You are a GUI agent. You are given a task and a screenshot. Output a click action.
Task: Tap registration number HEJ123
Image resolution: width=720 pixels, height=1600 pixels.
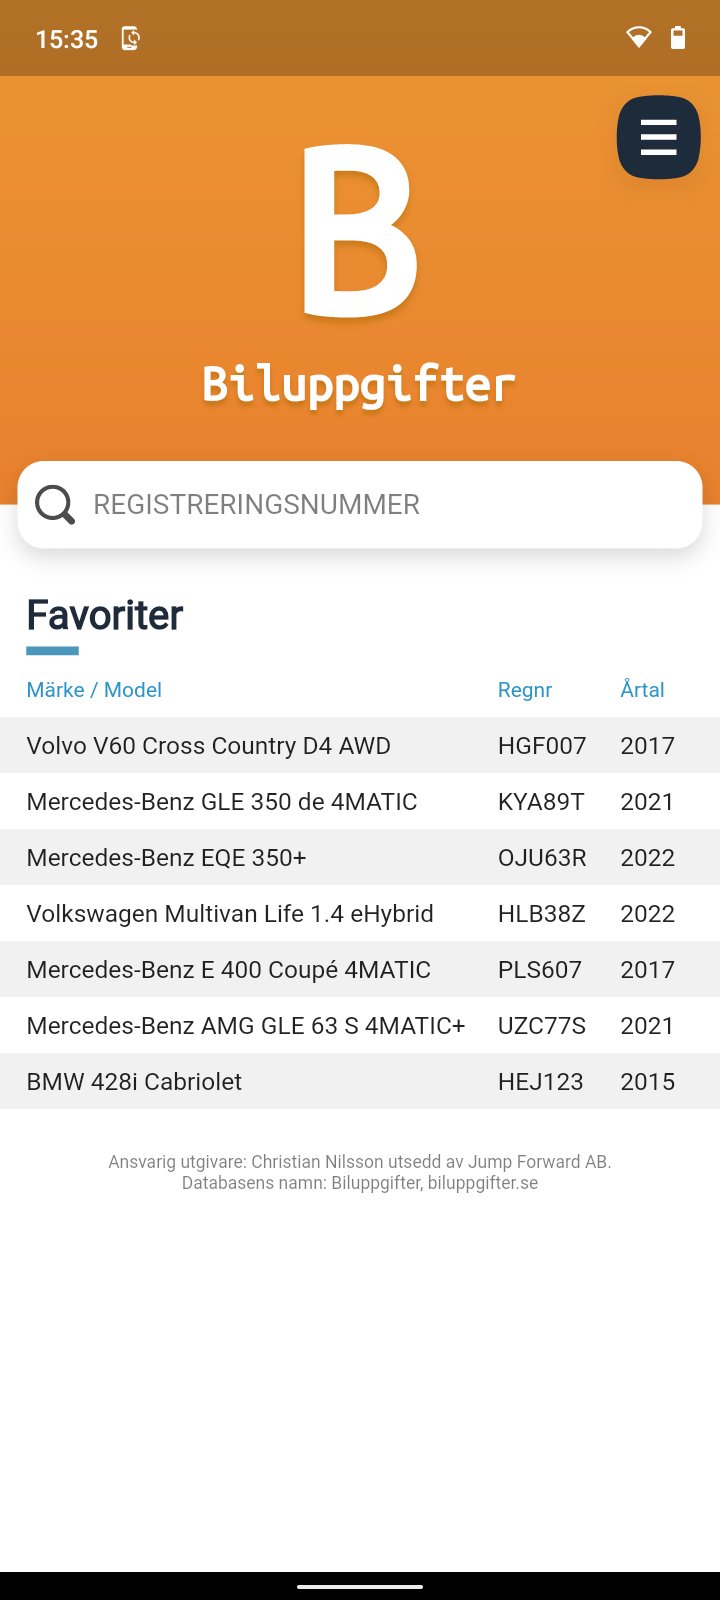click(540, 1082)
